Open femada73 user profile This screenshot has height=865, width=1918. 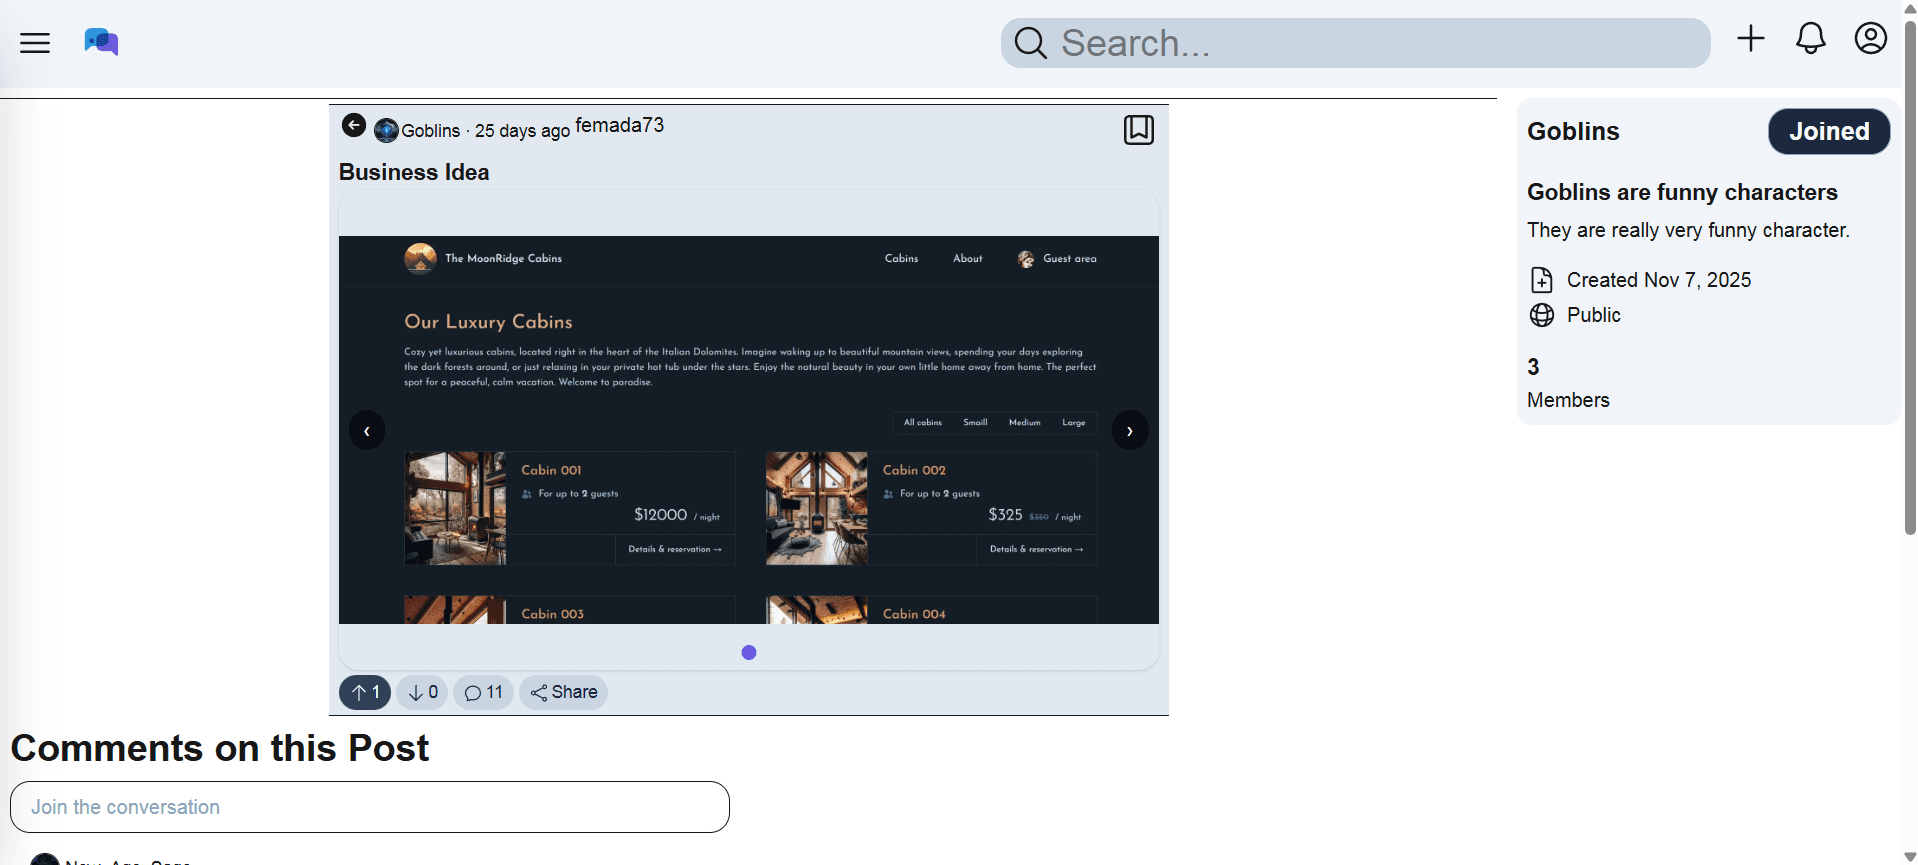click(619, 125)
